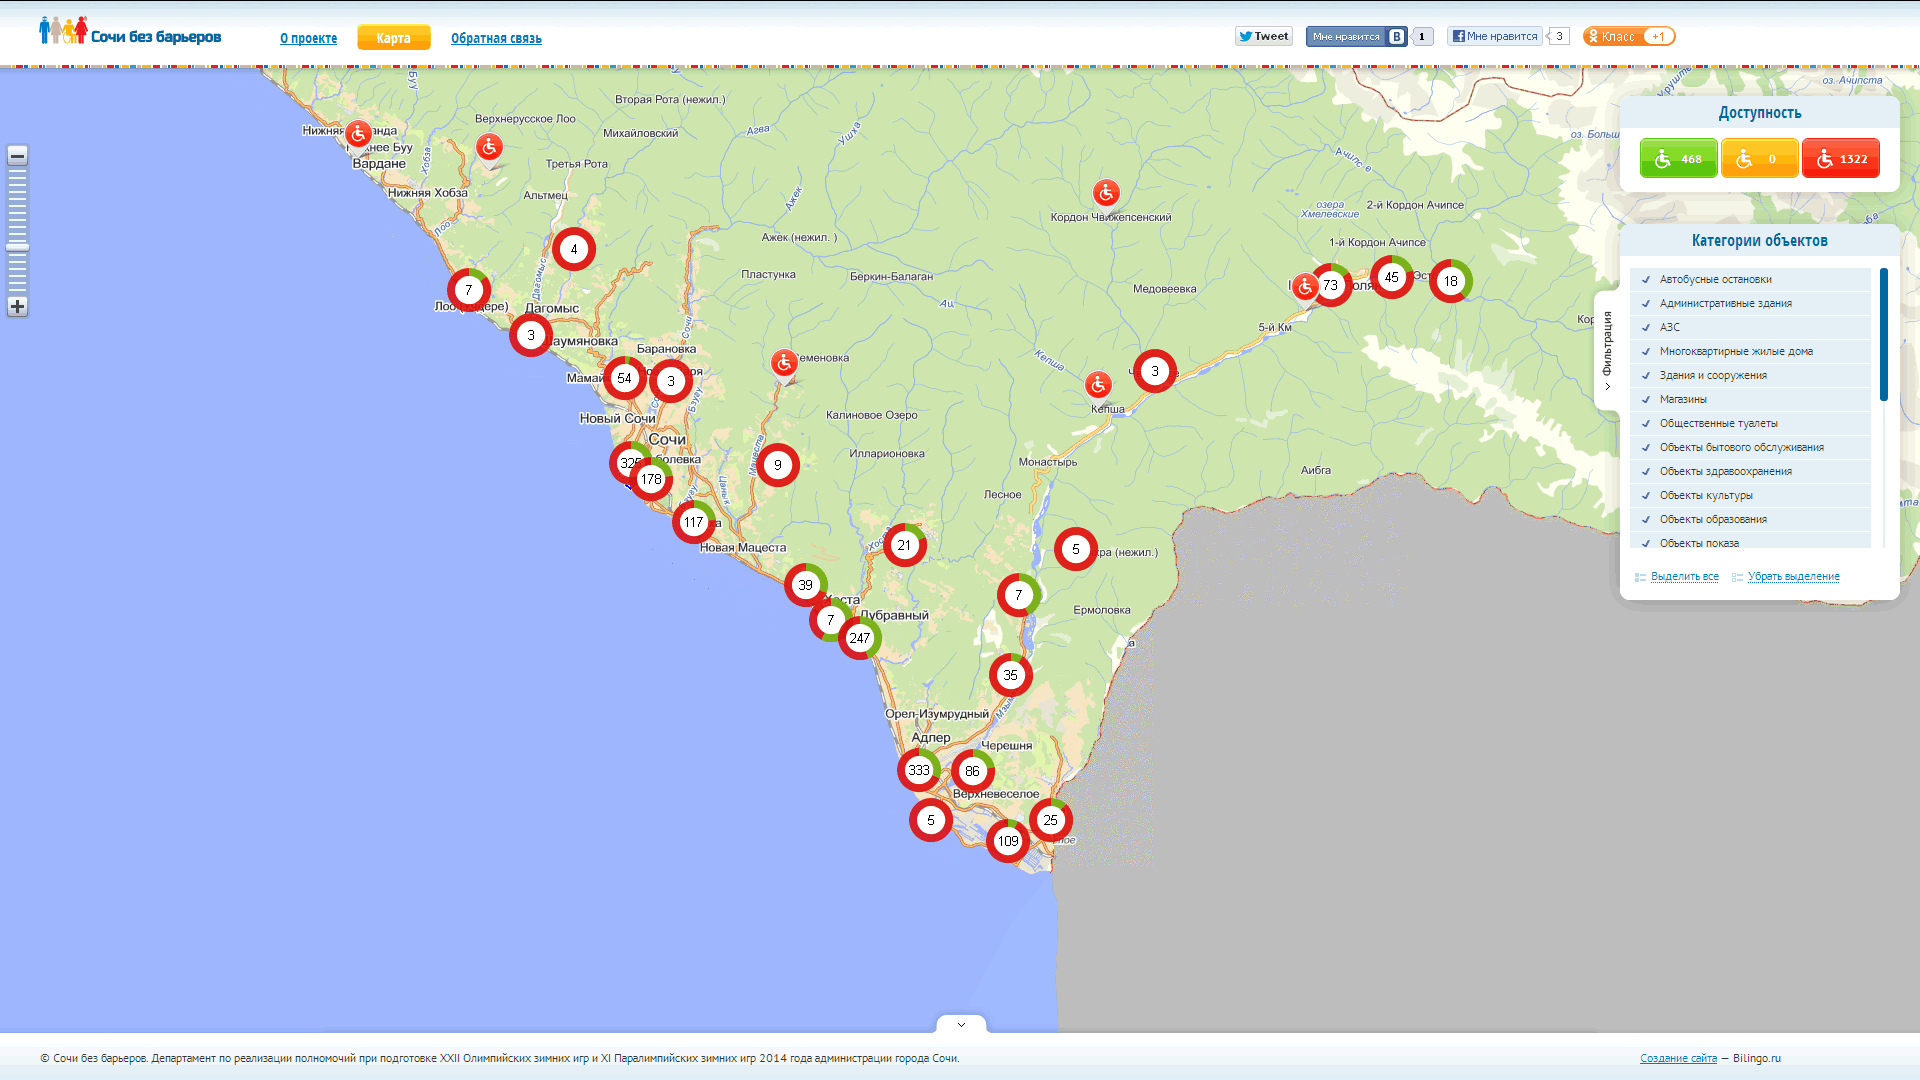Image resolution: width=1920 pixels, height=1080 pixels.
Task: Collapse the Фильтрация side panel tab
Action: (1607, 350)
